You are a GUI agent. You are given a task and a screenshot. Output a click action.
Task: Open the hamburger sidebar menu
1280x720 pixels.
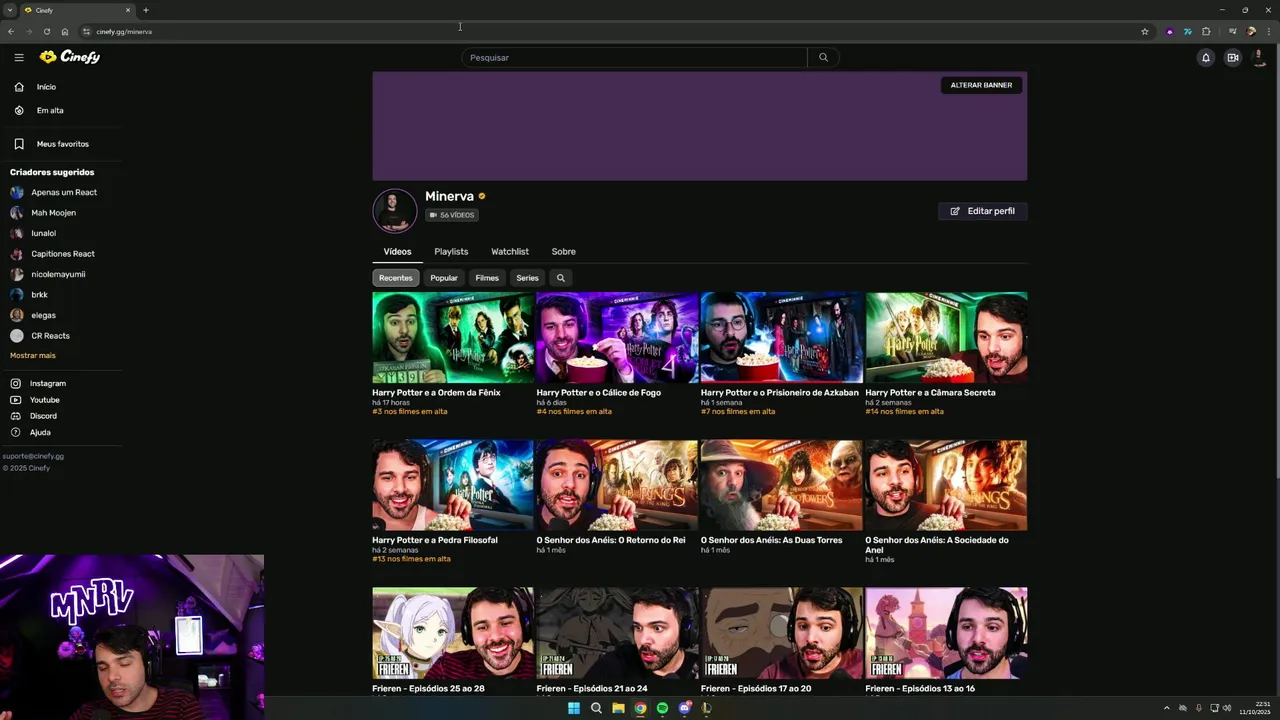click(x=18, y=57)
